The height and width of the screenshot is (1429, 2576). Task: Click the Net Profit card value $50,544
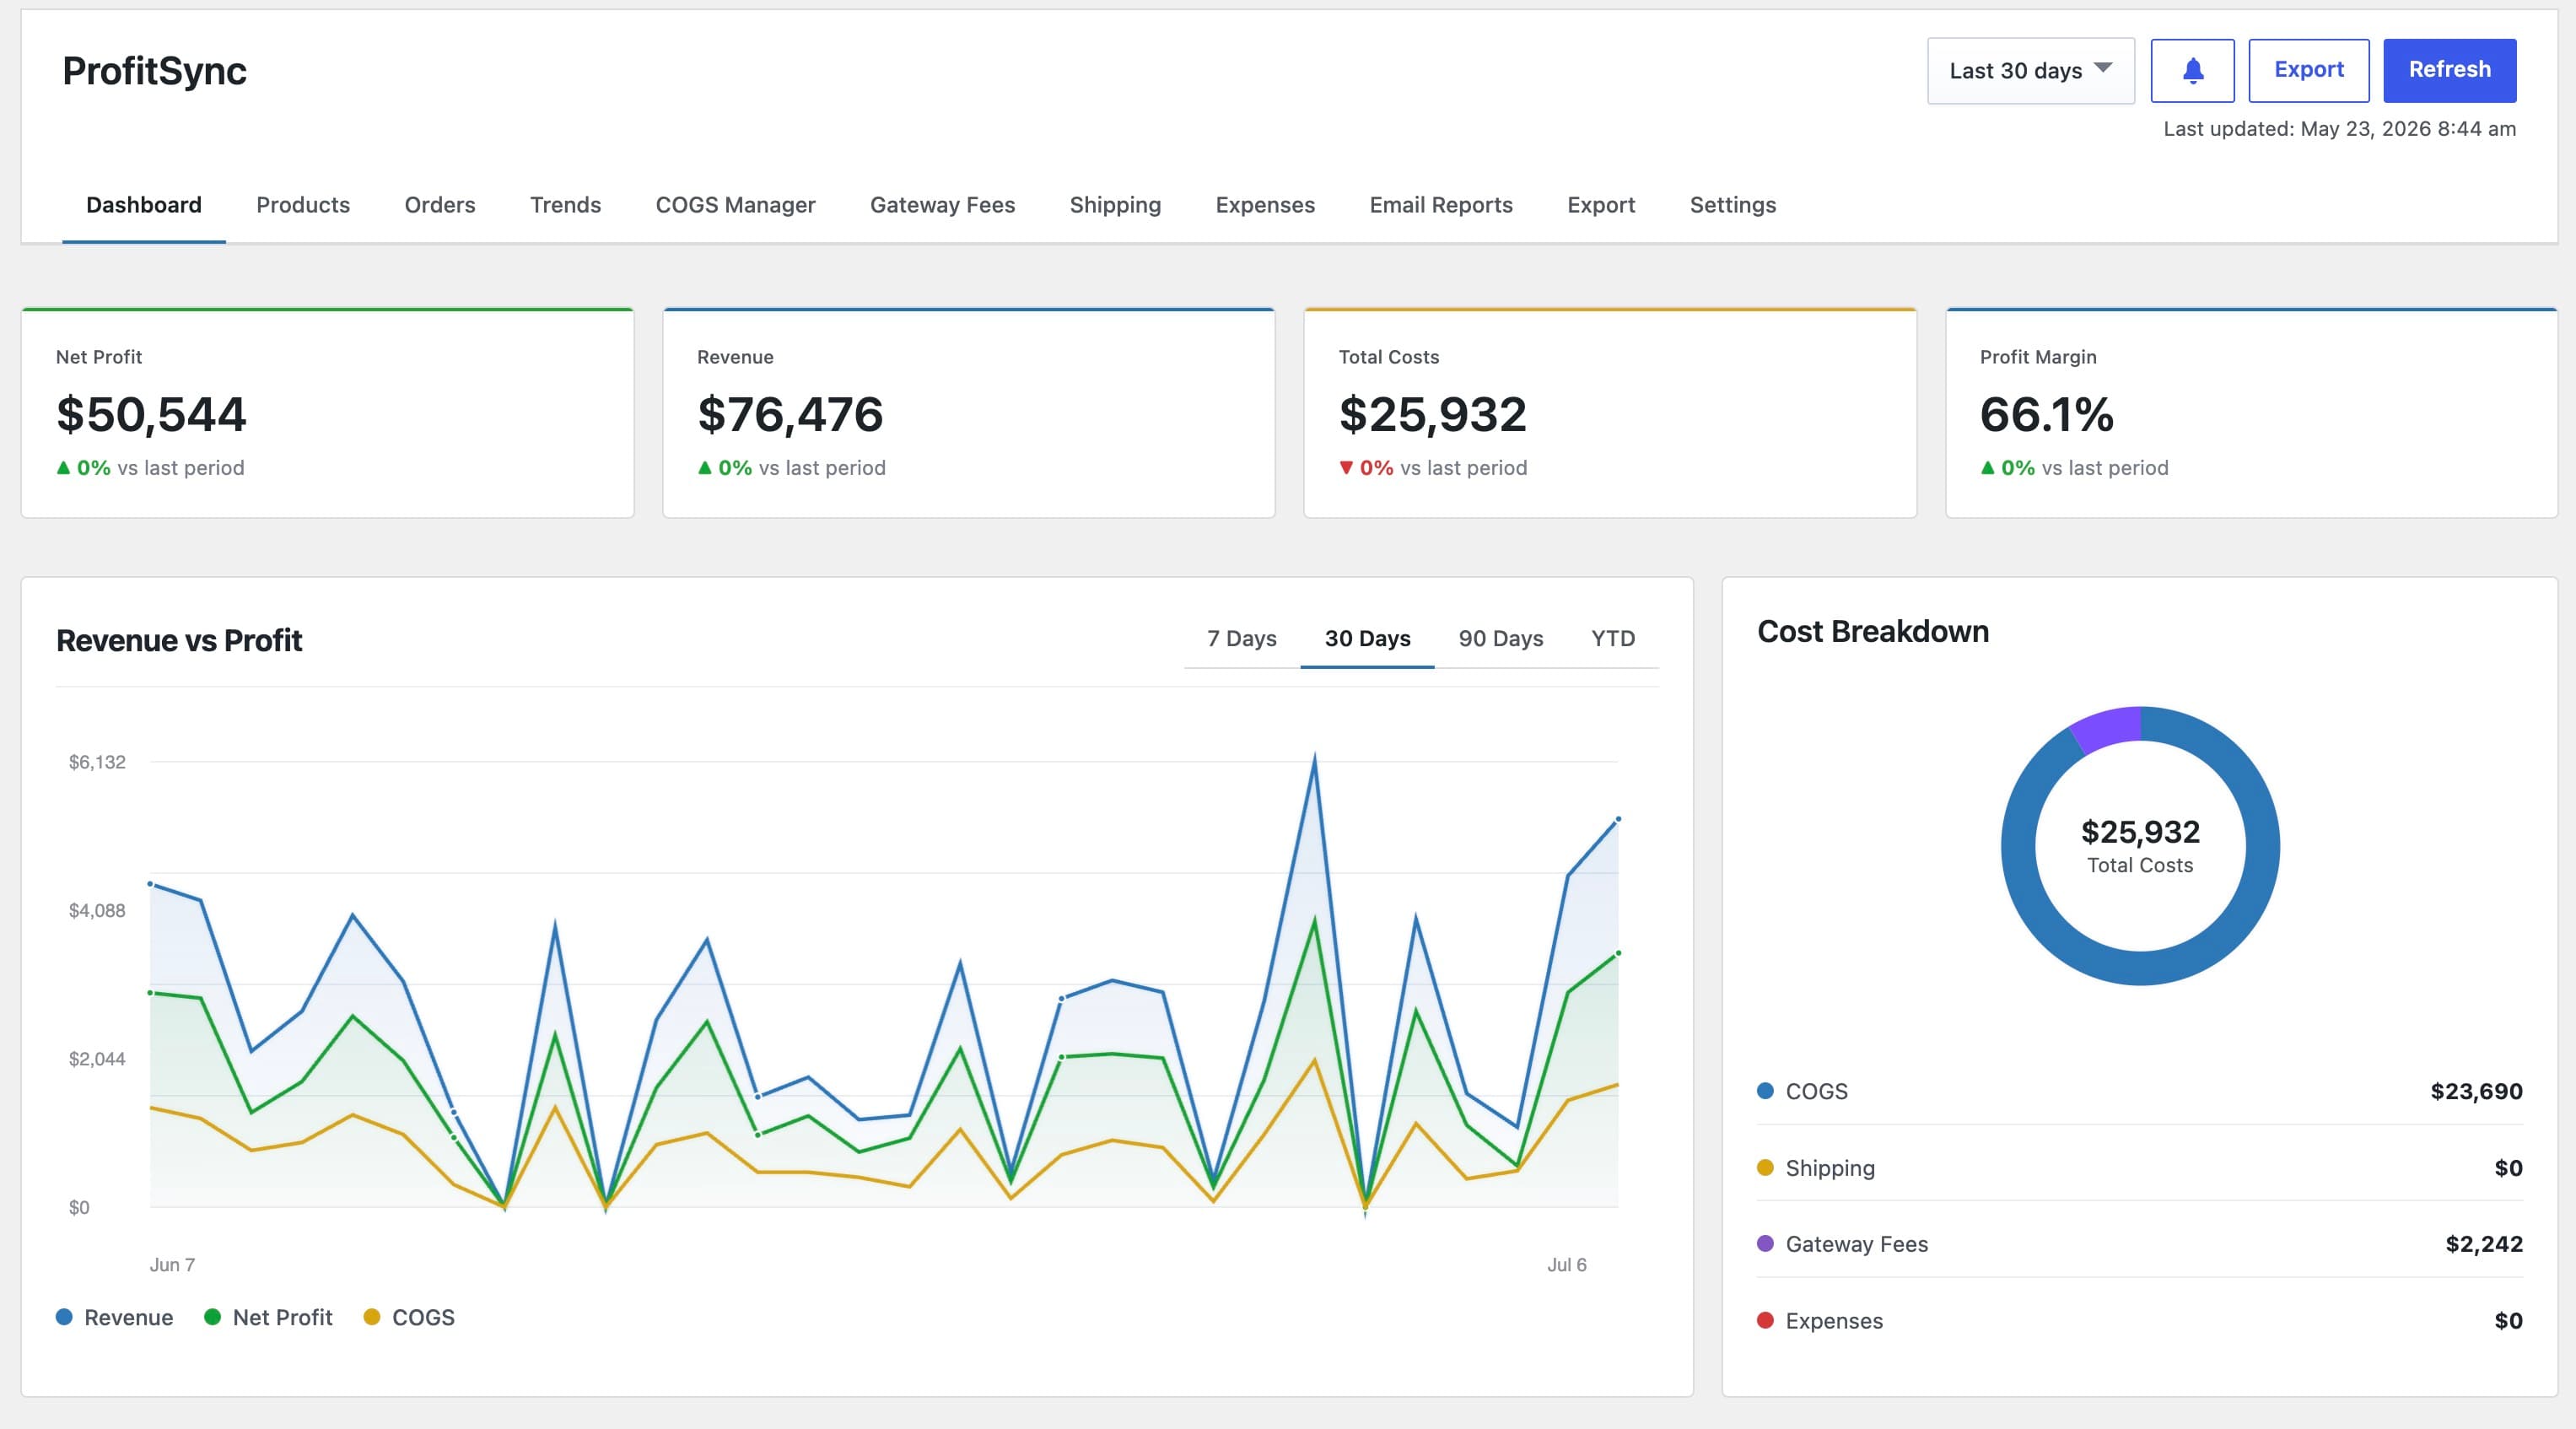[x=151, y=414]
